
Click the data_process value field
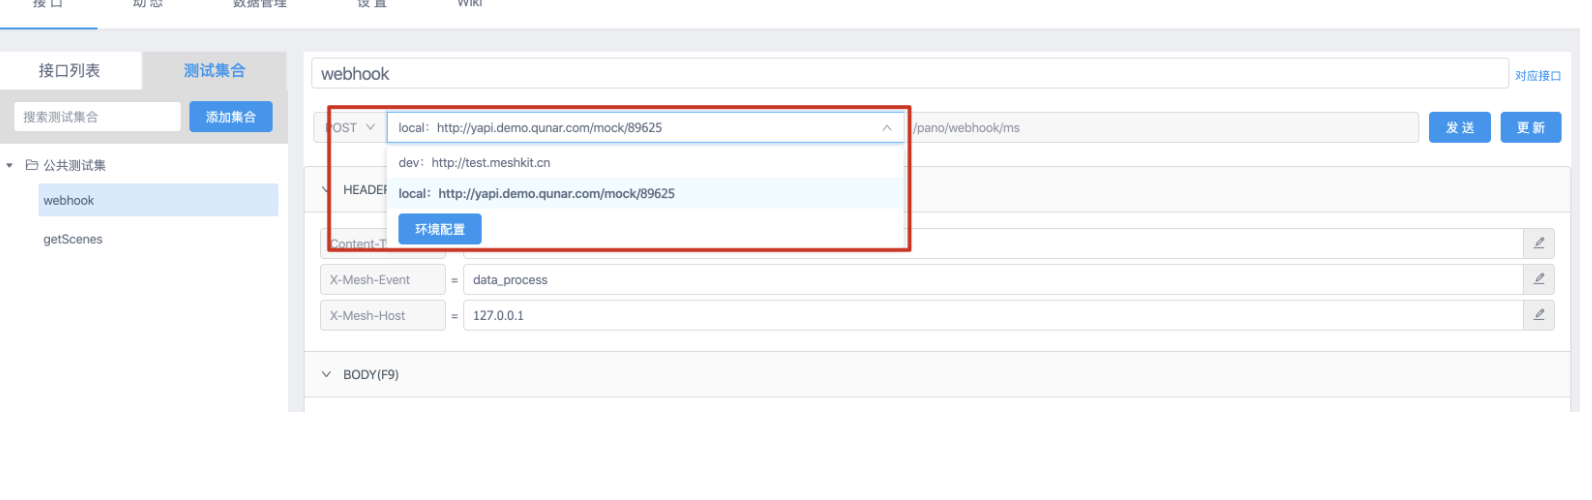(x=993, y=279)
